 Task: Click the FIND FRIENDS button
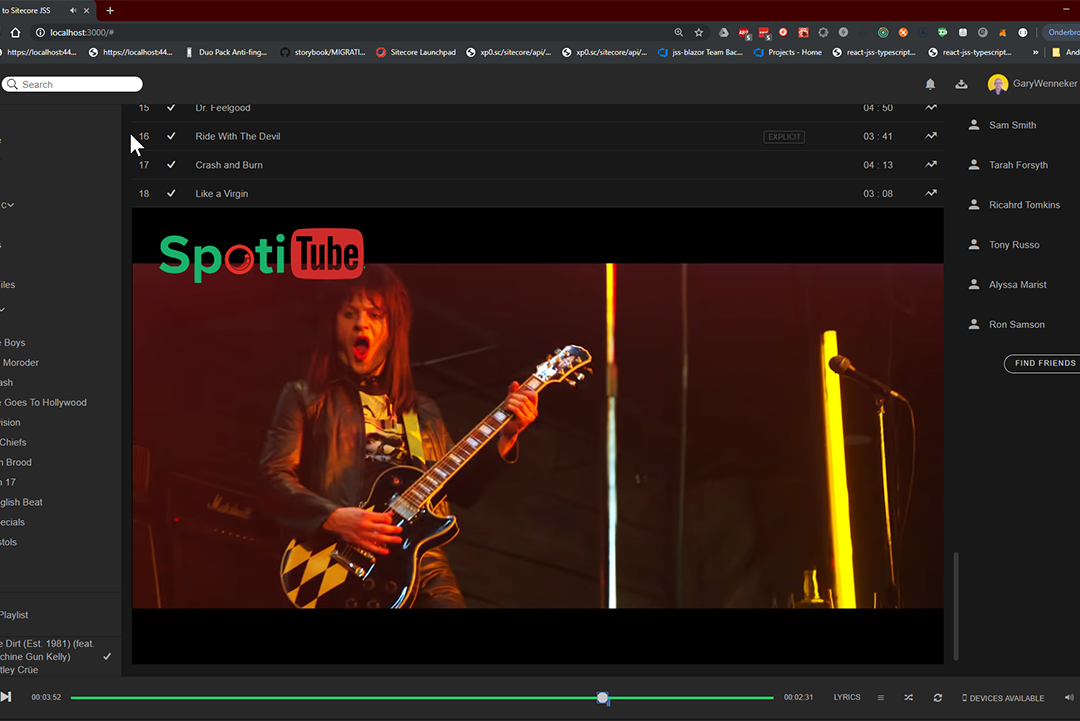coord(1044,363)
